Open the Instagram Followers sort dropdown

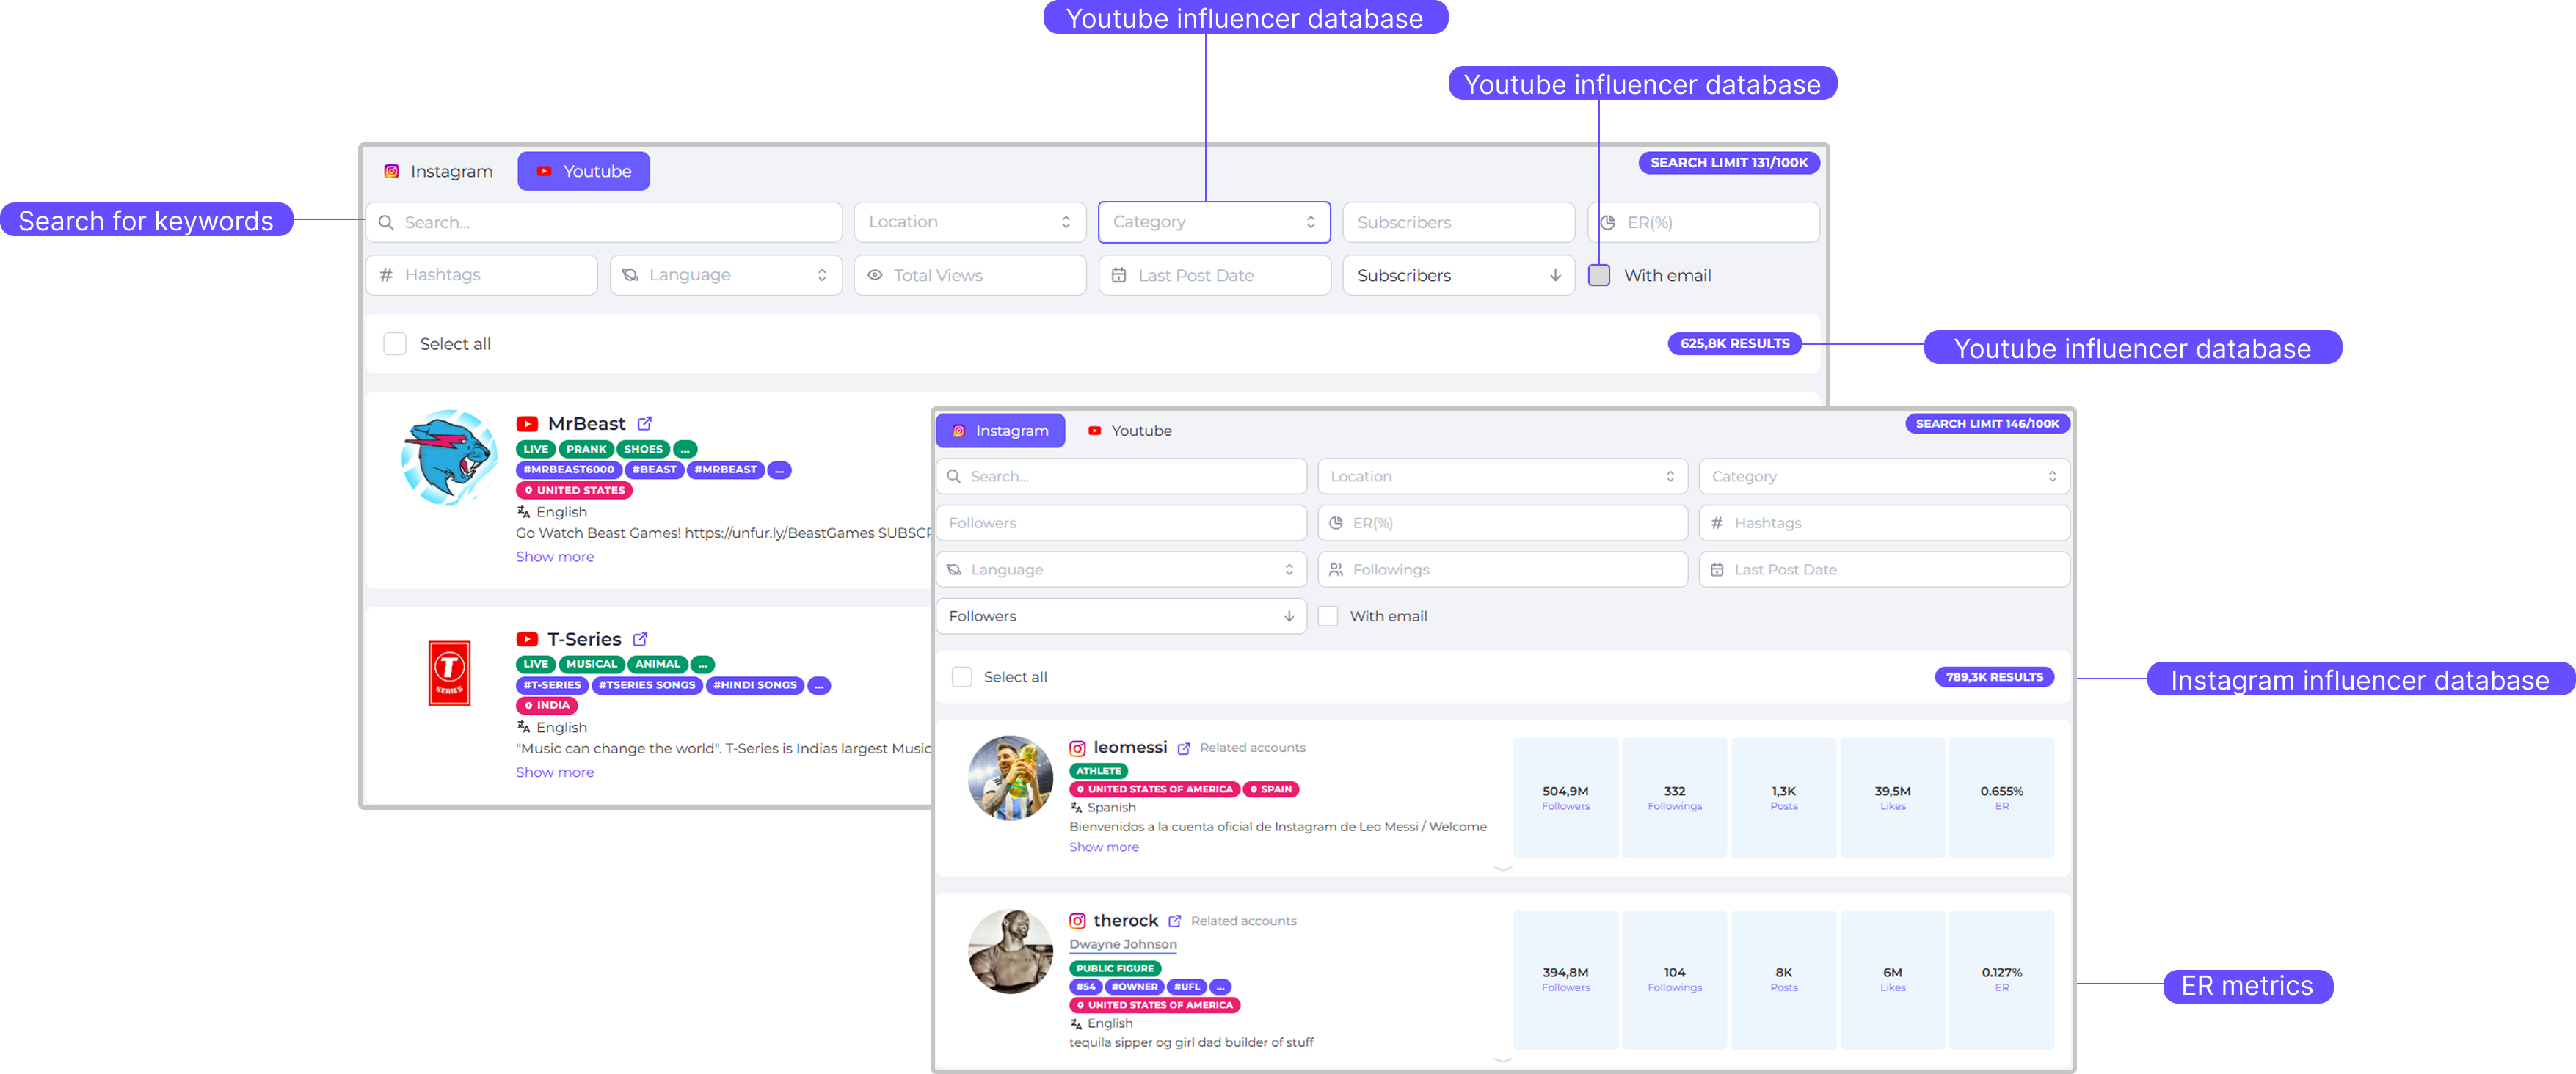pyautogui.click(x=1121, y=617)
